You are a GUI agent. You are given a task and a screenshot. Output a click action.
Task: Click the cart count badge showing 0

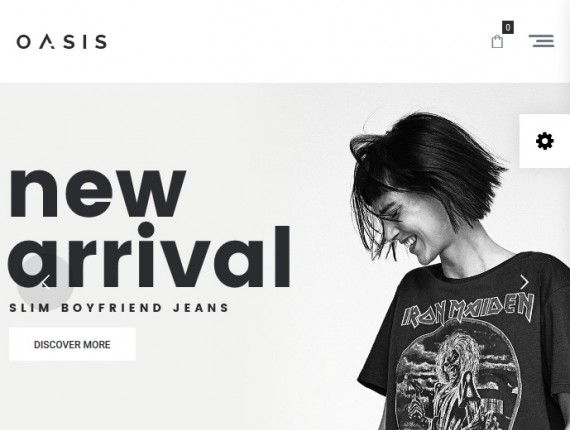(x=508, y=27)
